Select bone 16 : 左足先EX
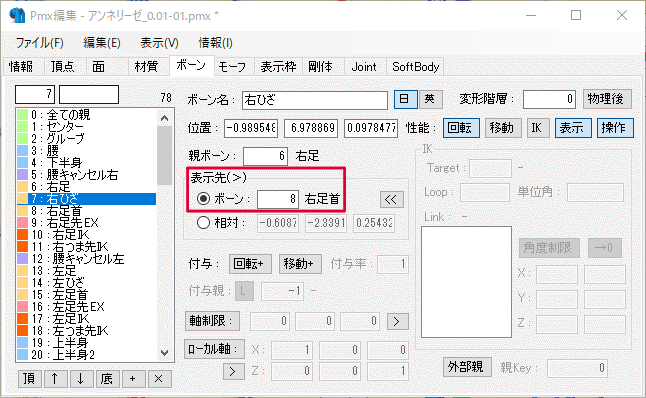 tap(86, 307)
